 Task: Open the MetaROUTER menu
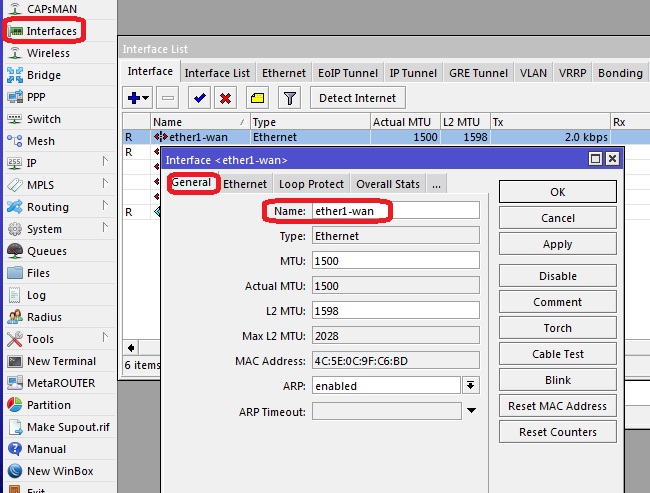point(61,383)
